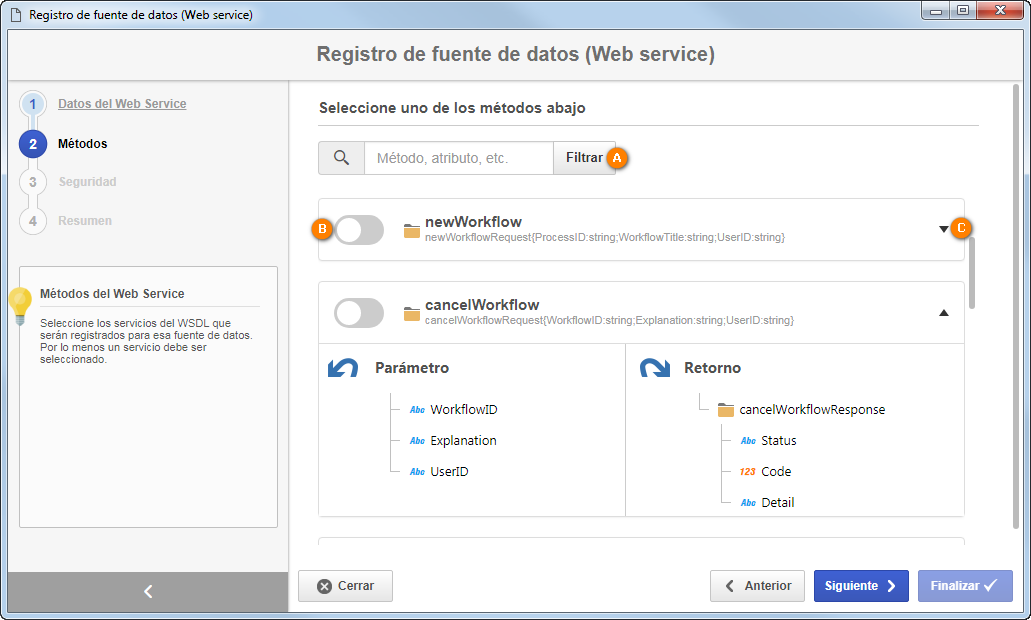1031x620 pixels.
Task: Select the Explanation parameter
Action: point(464,441)
